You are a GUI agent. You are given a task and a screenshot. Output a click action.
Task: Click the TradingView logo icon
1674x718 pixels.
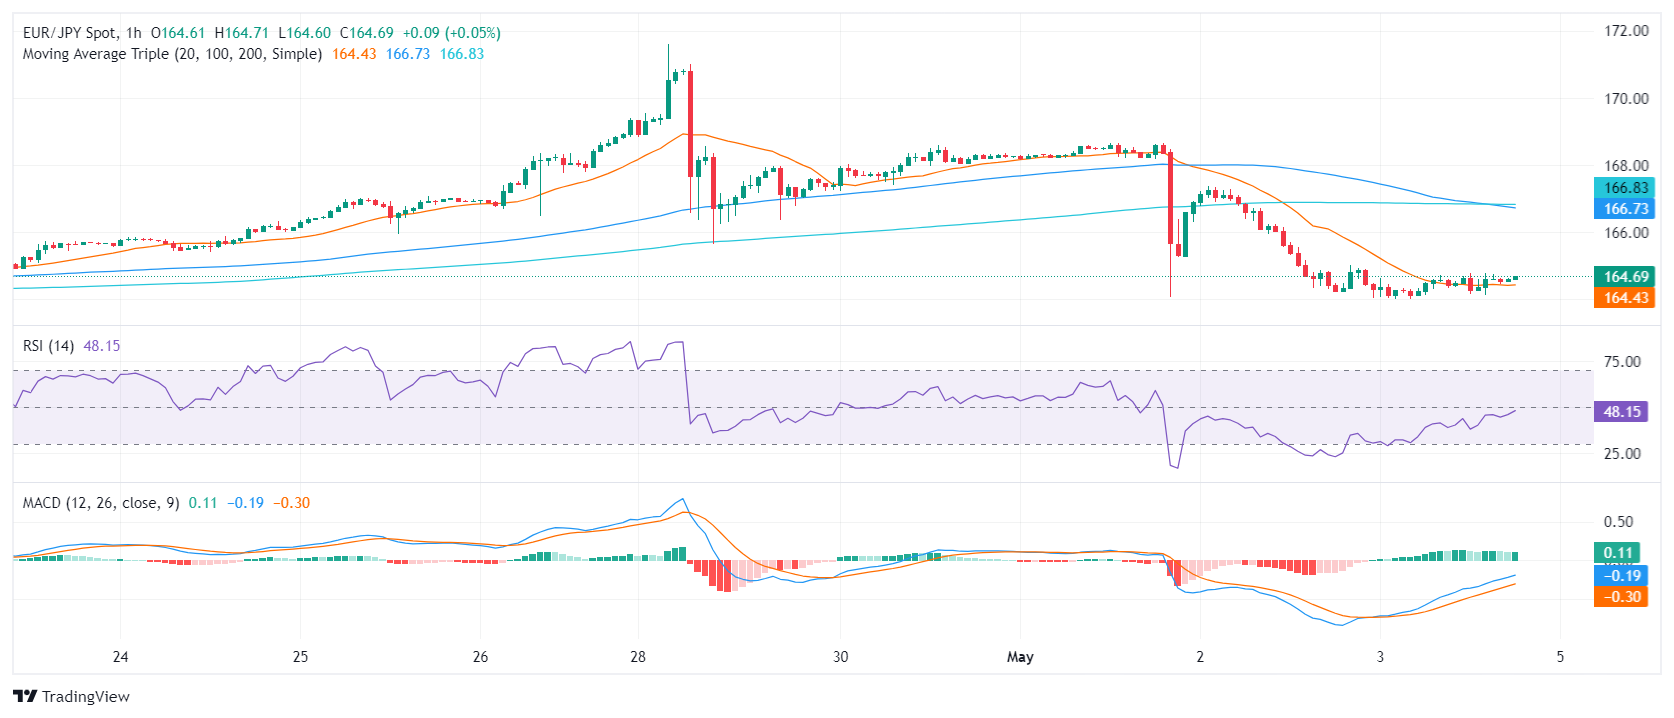tap(25, 696)
